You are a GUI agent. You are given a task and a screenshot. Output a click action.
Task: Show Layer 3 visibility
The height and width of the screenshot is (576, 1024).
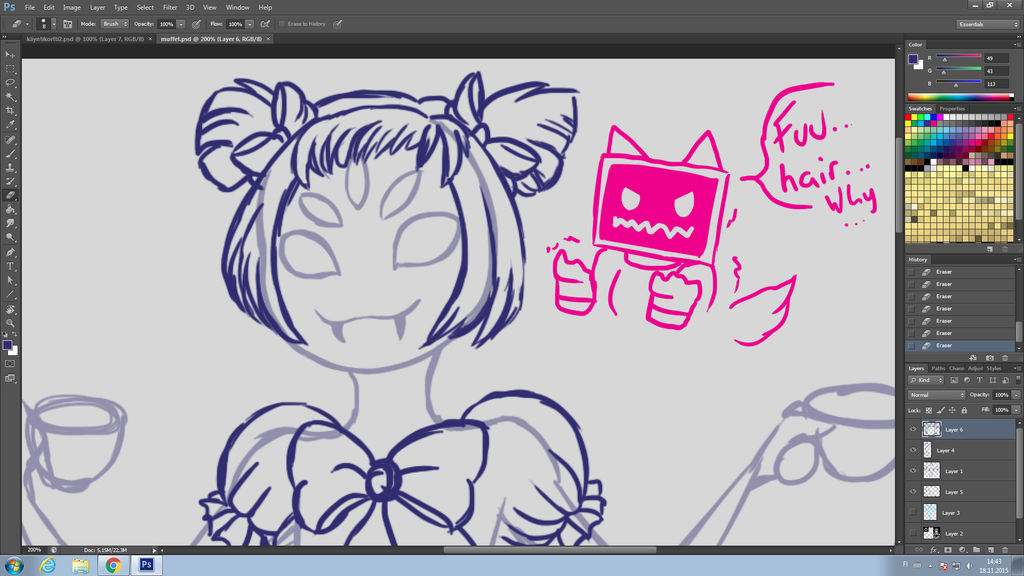tap(913, 512)
